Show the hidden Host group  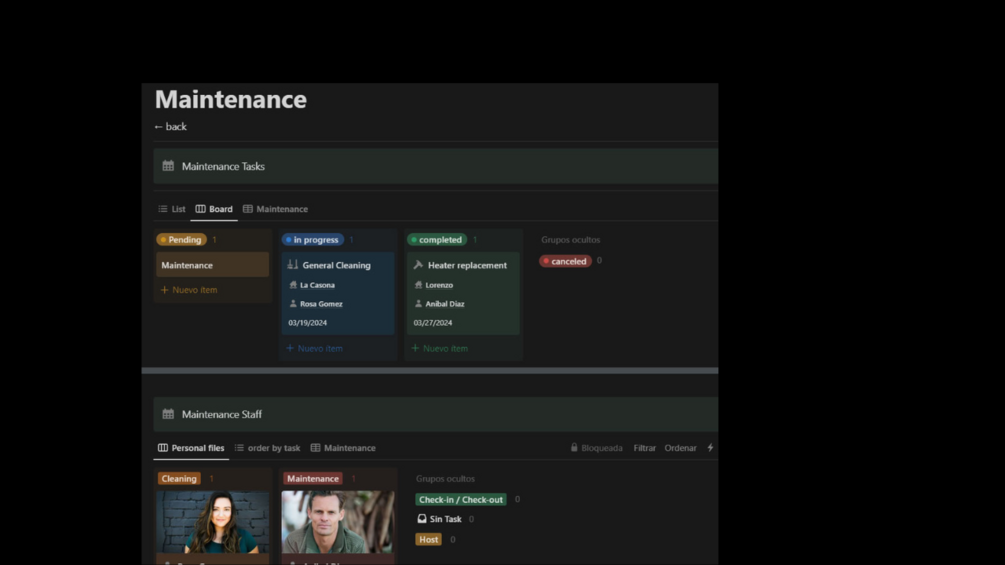pyautogui.click(x=429, y=539)
